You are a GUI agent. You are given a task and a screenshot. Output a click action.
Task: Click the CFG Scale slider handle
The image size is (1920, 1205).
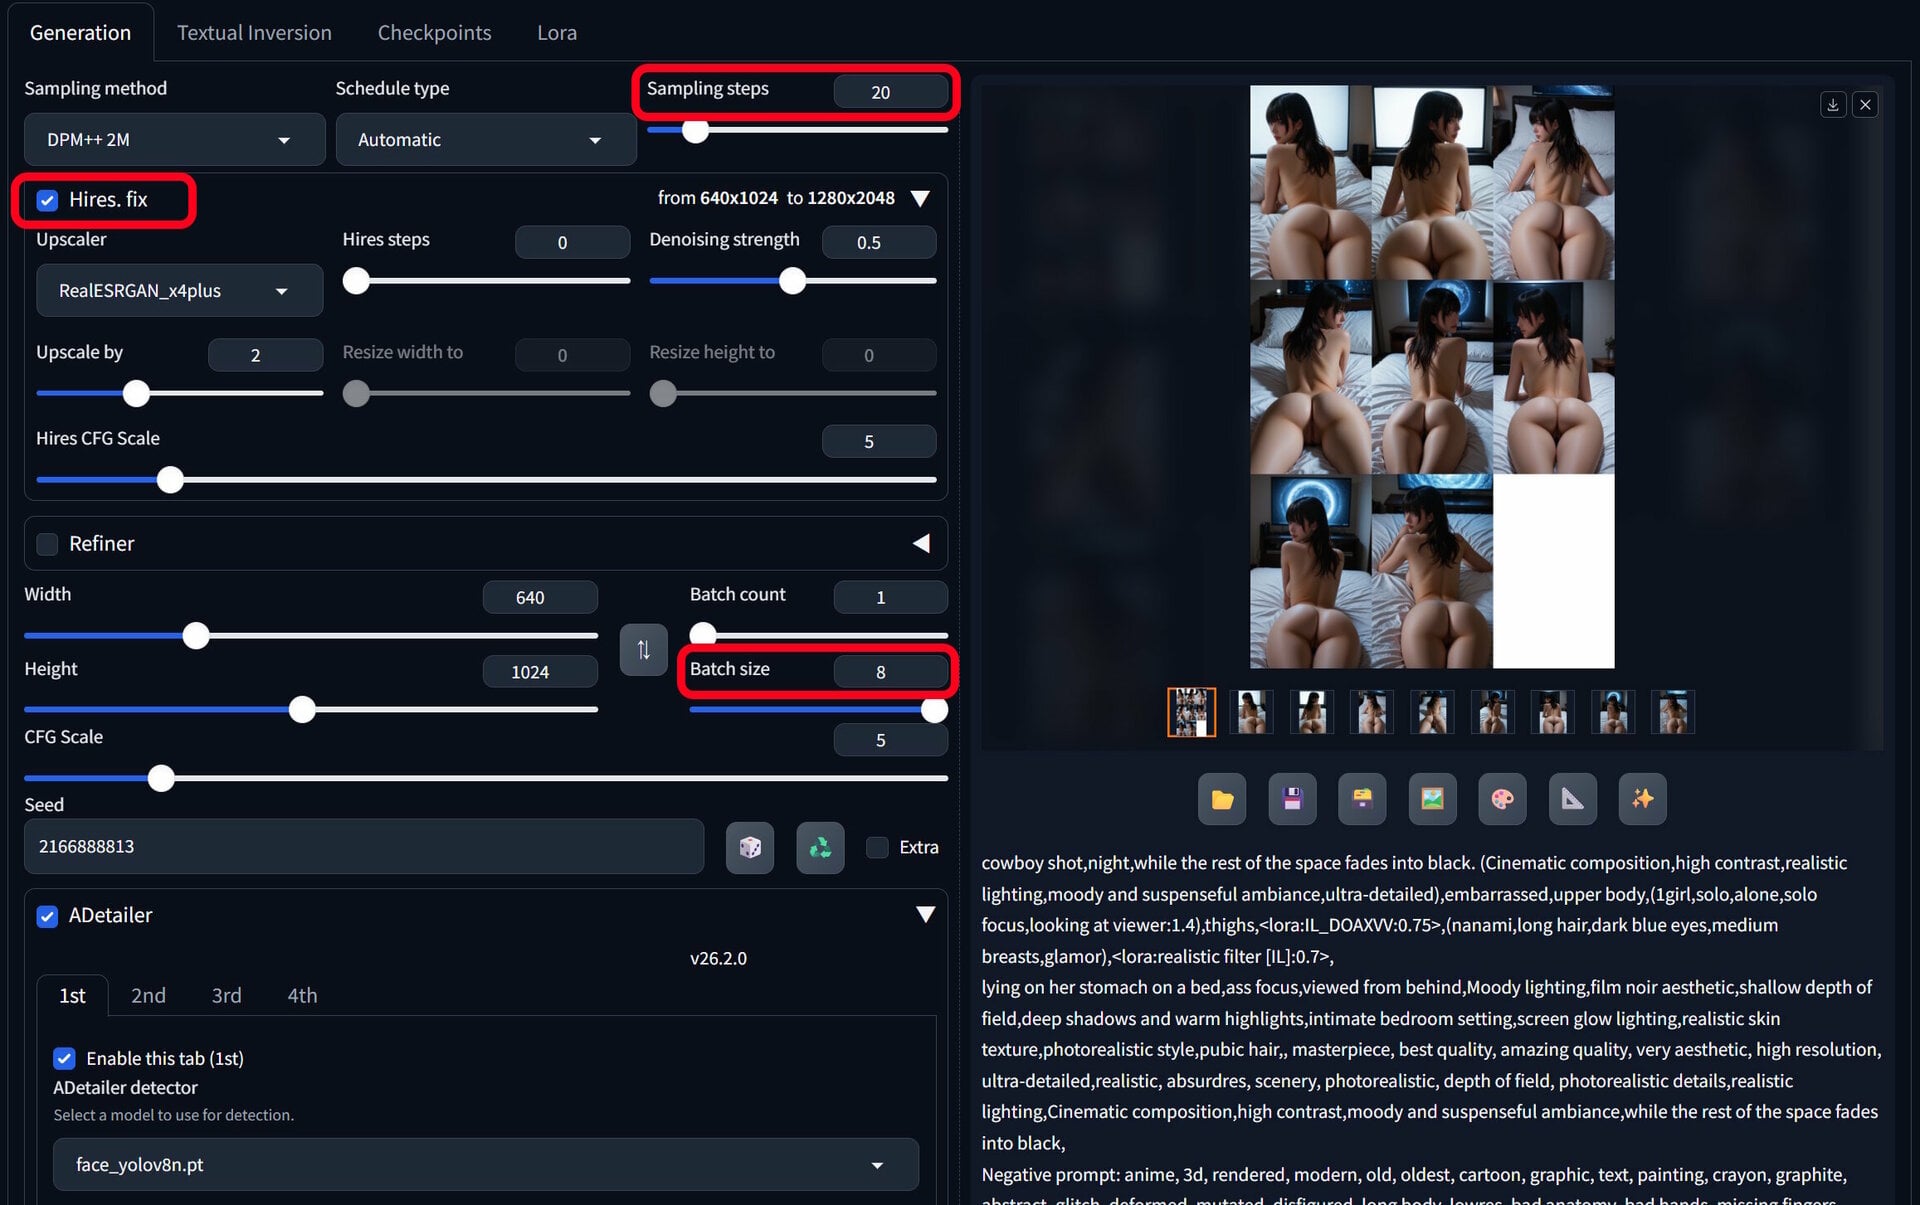161,778
